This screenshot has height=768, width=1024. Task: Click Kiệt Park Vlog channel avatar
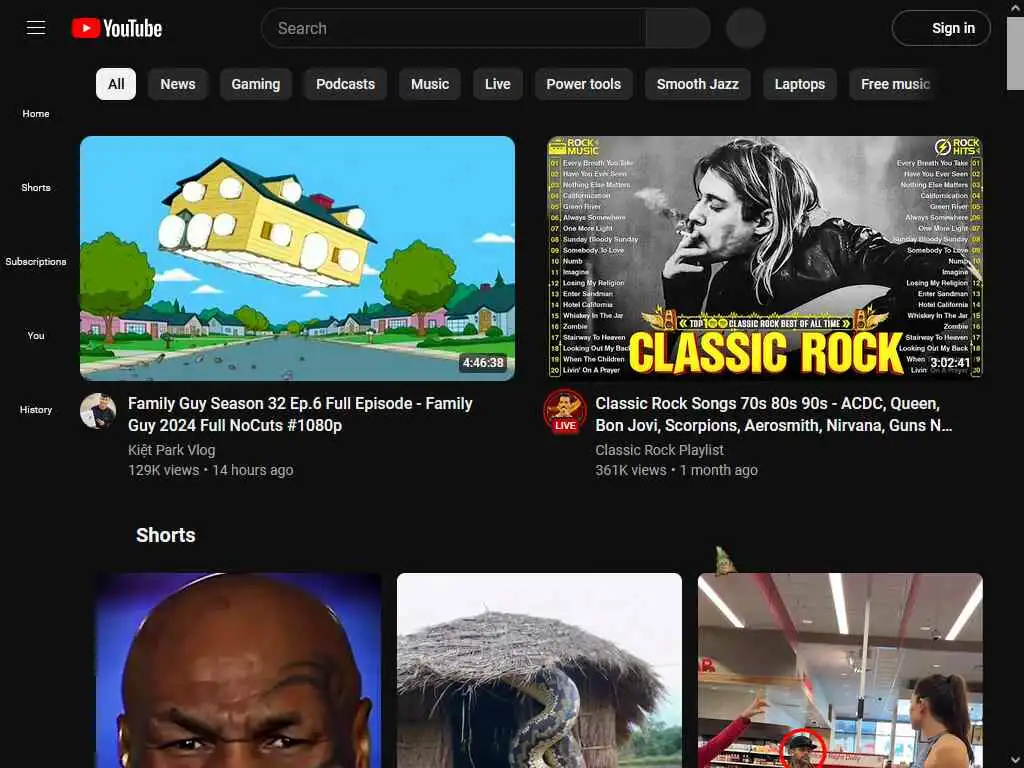pos(98,411)
